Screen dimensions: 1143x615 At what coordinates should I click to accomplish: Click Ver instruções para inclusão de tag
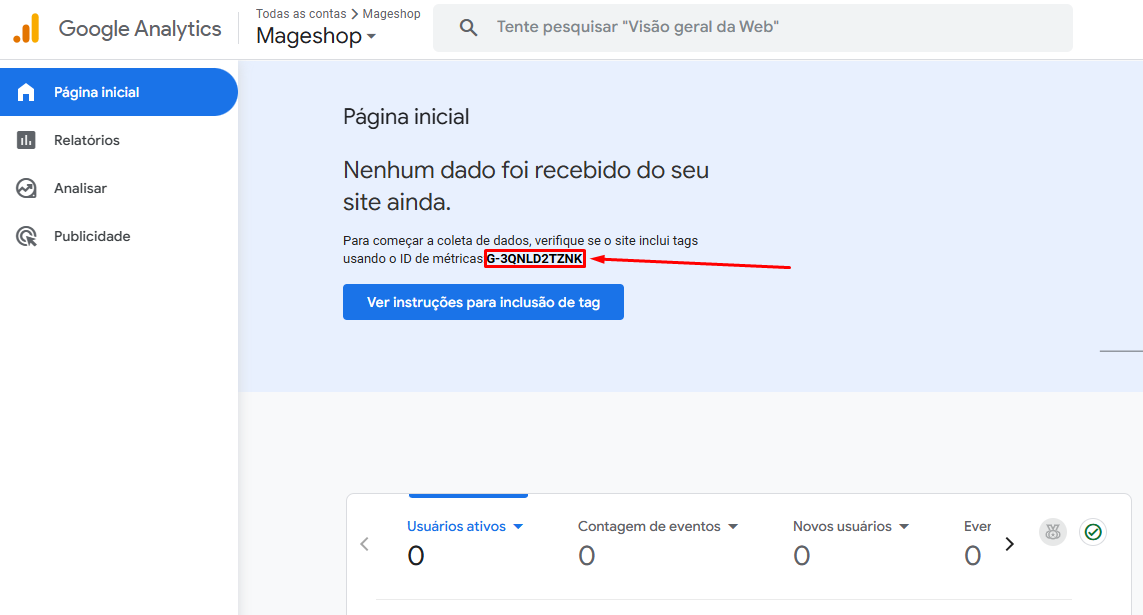[483, 302]
